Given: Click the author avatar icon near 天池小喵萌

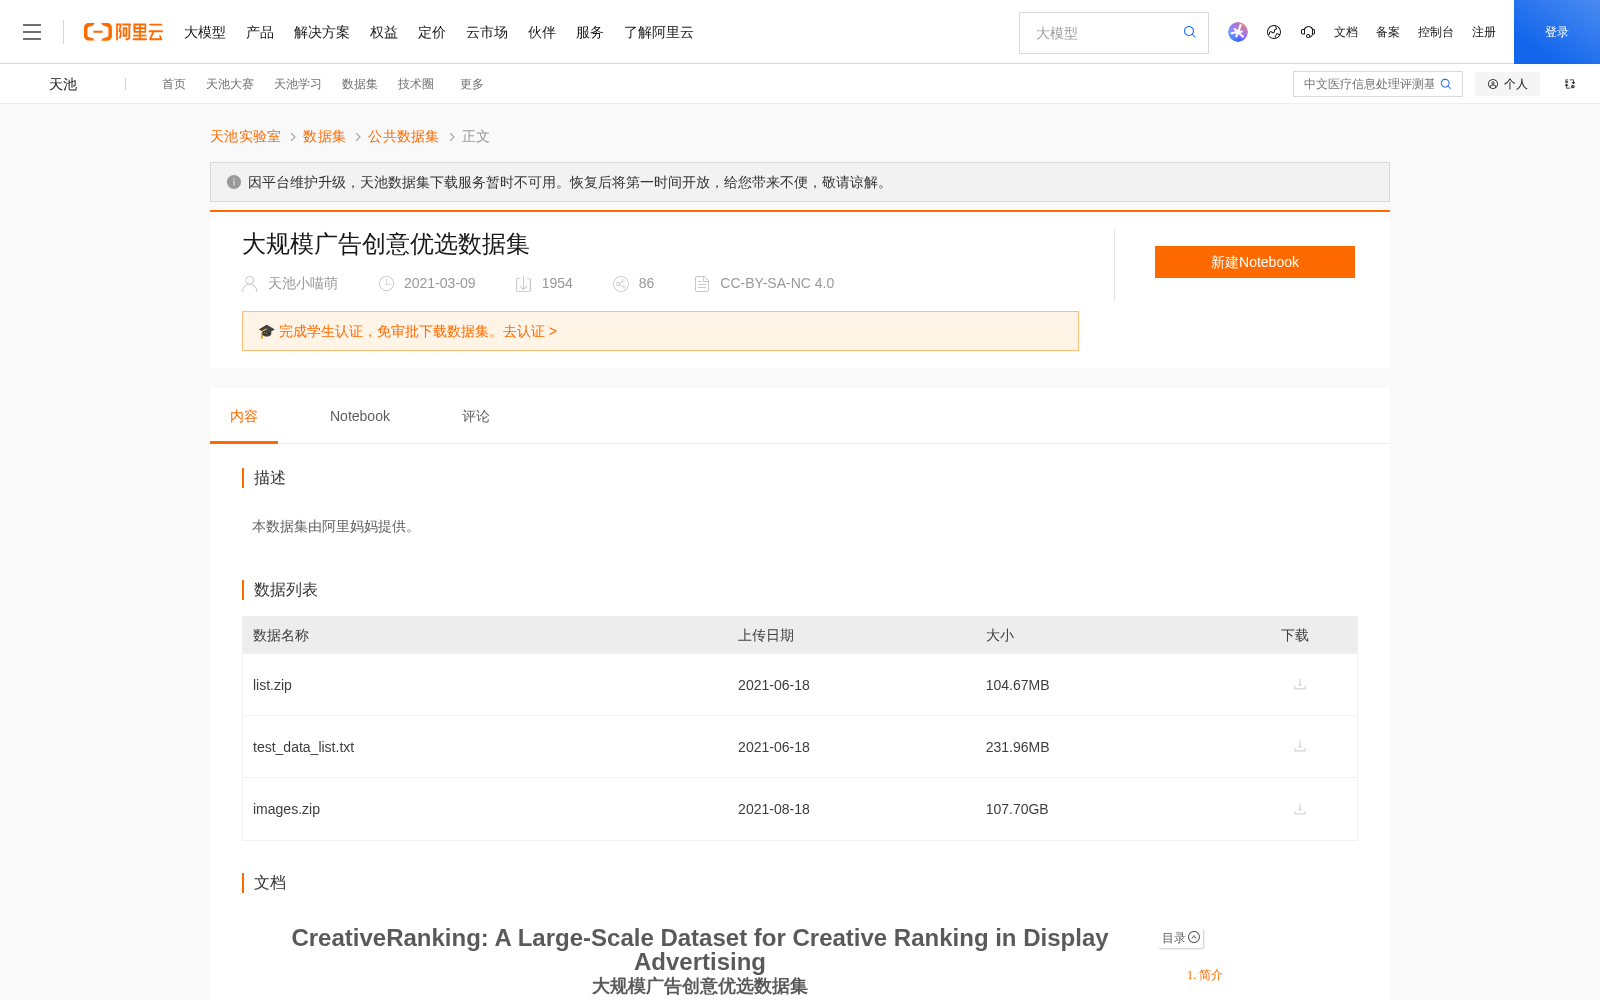Looking at the screenshot, I should (250, 284).
